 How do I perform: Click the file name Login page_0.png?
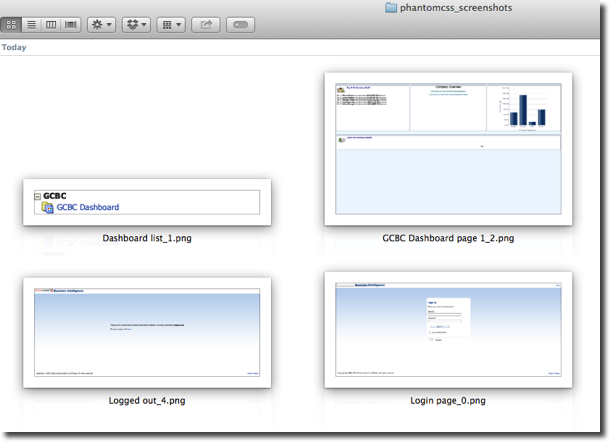point(448,400)
